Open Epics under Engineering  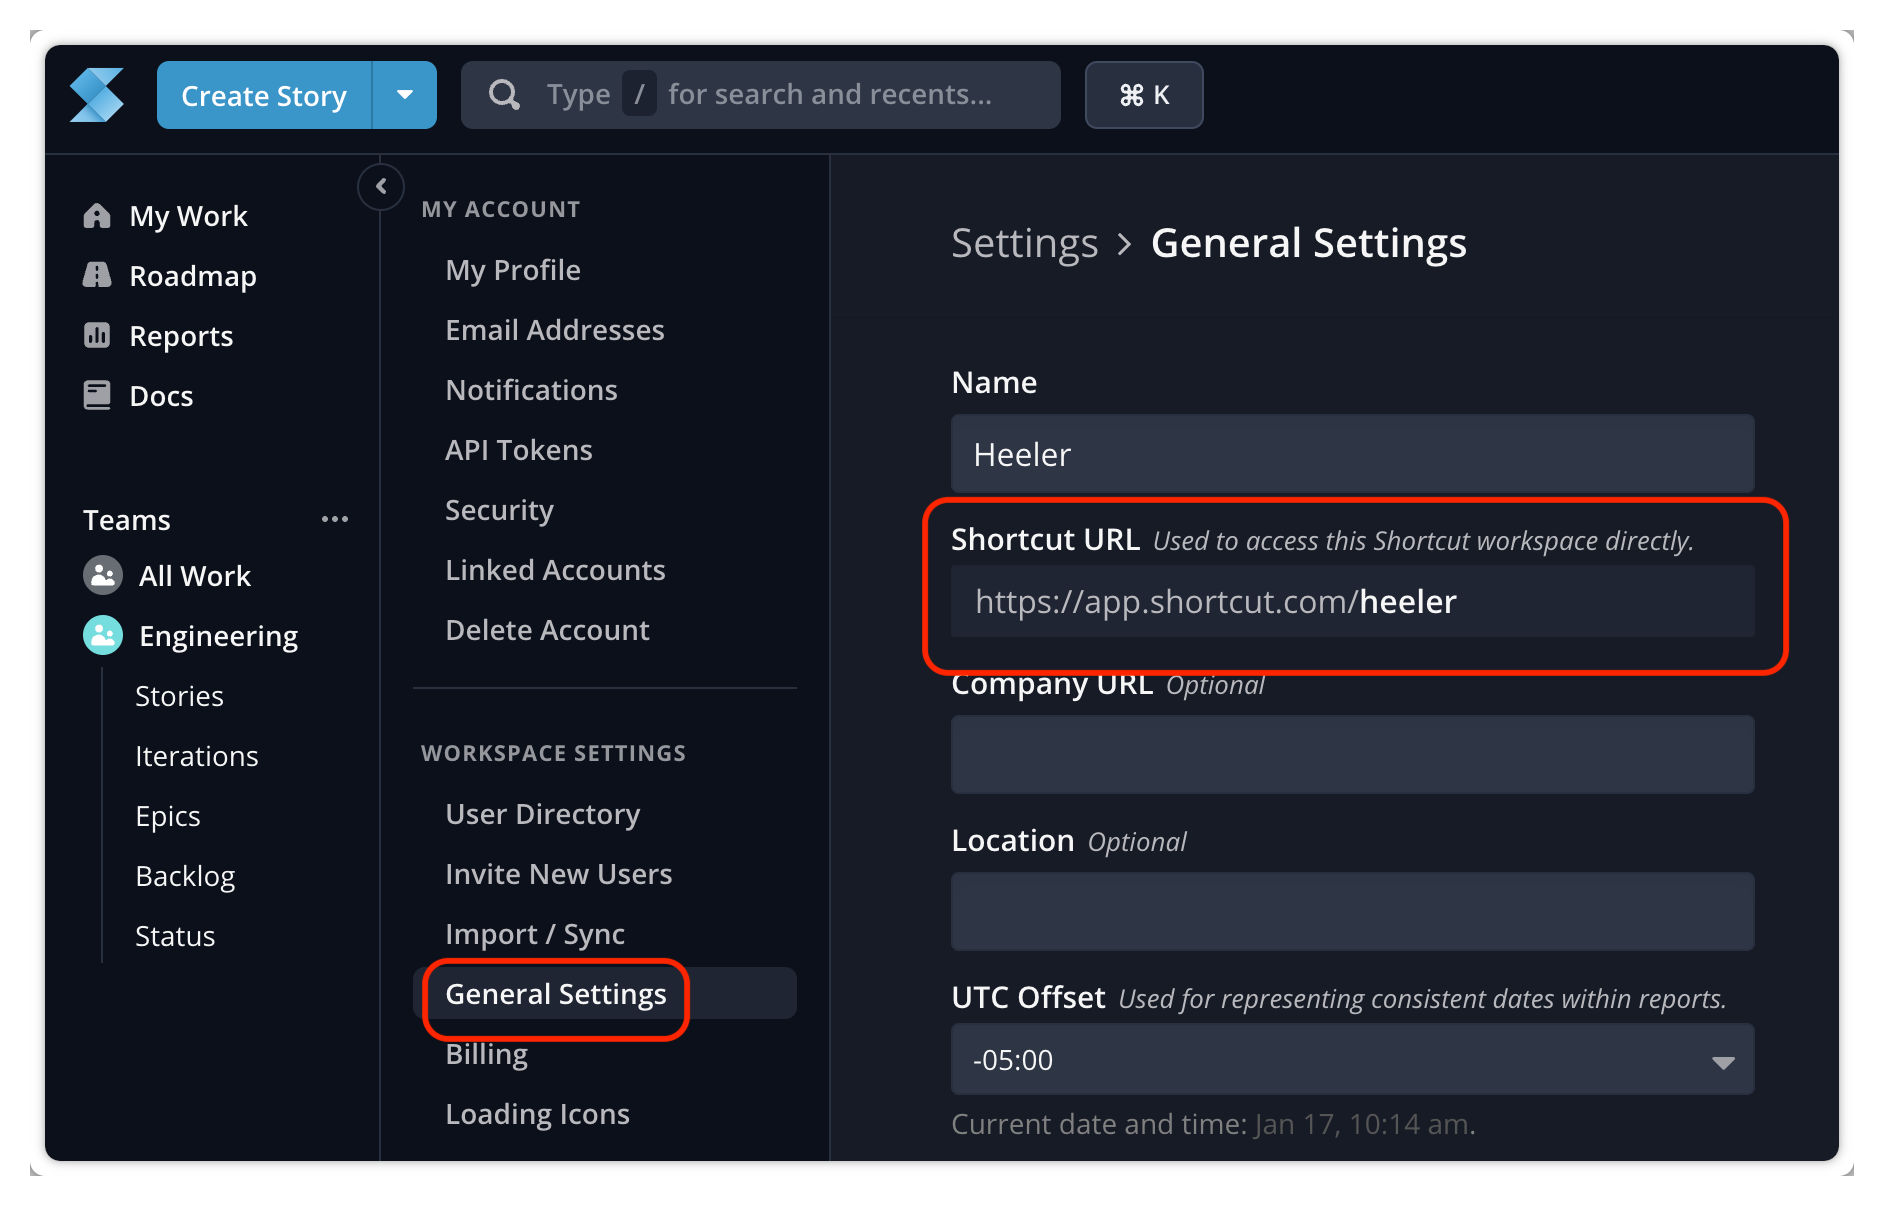pyautogui.click(x=167, y=816)
